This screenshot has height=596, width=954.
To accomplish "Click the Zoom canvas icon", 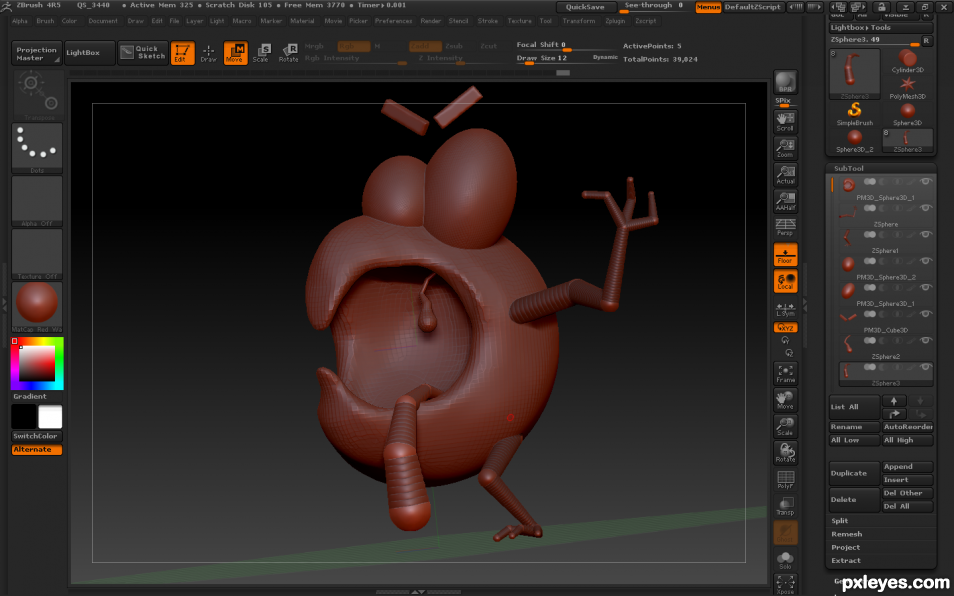I will point(785,148).
